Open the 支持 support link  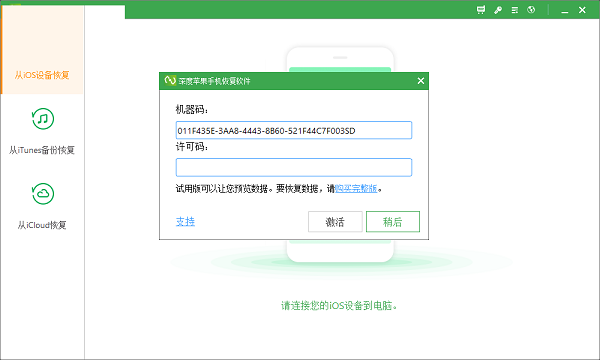[x=185, y=222]
